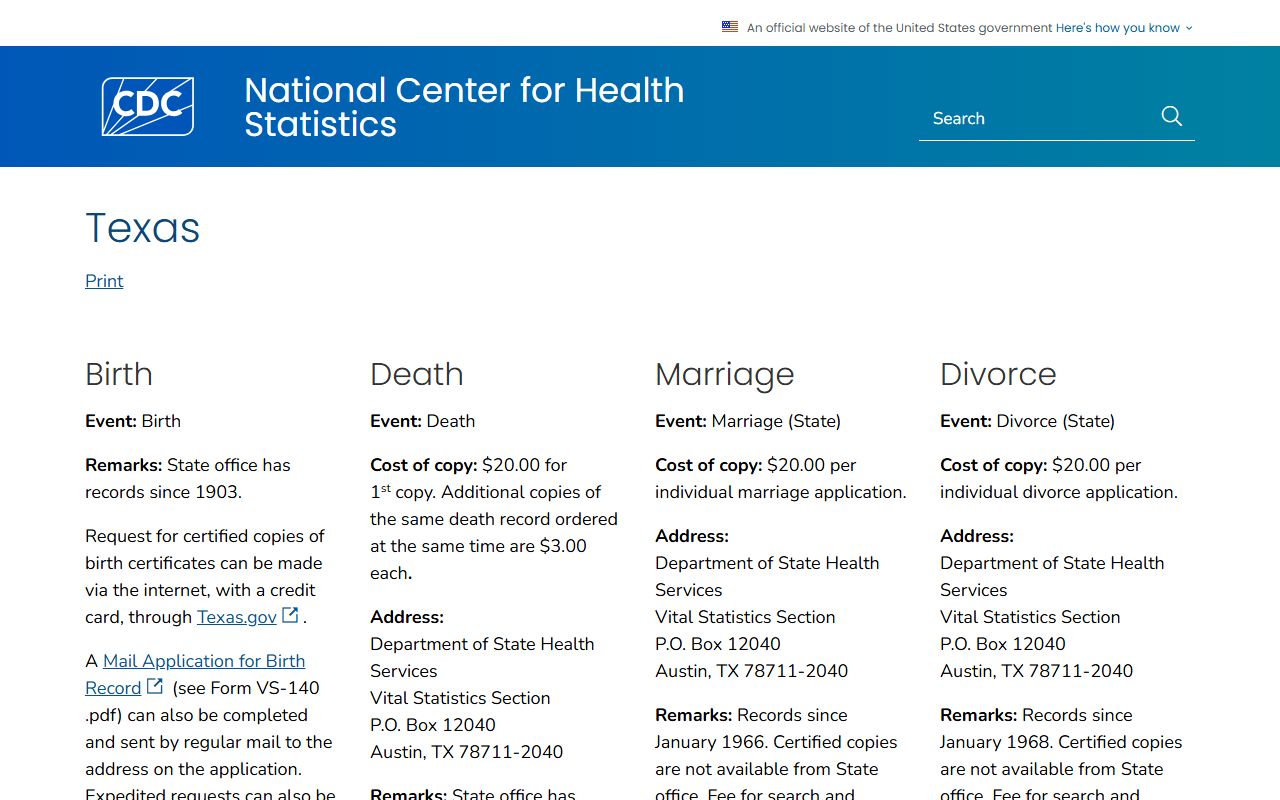Select the Marriage section heading
This screenshot has height=800, width=1280.
coord(724,374)
